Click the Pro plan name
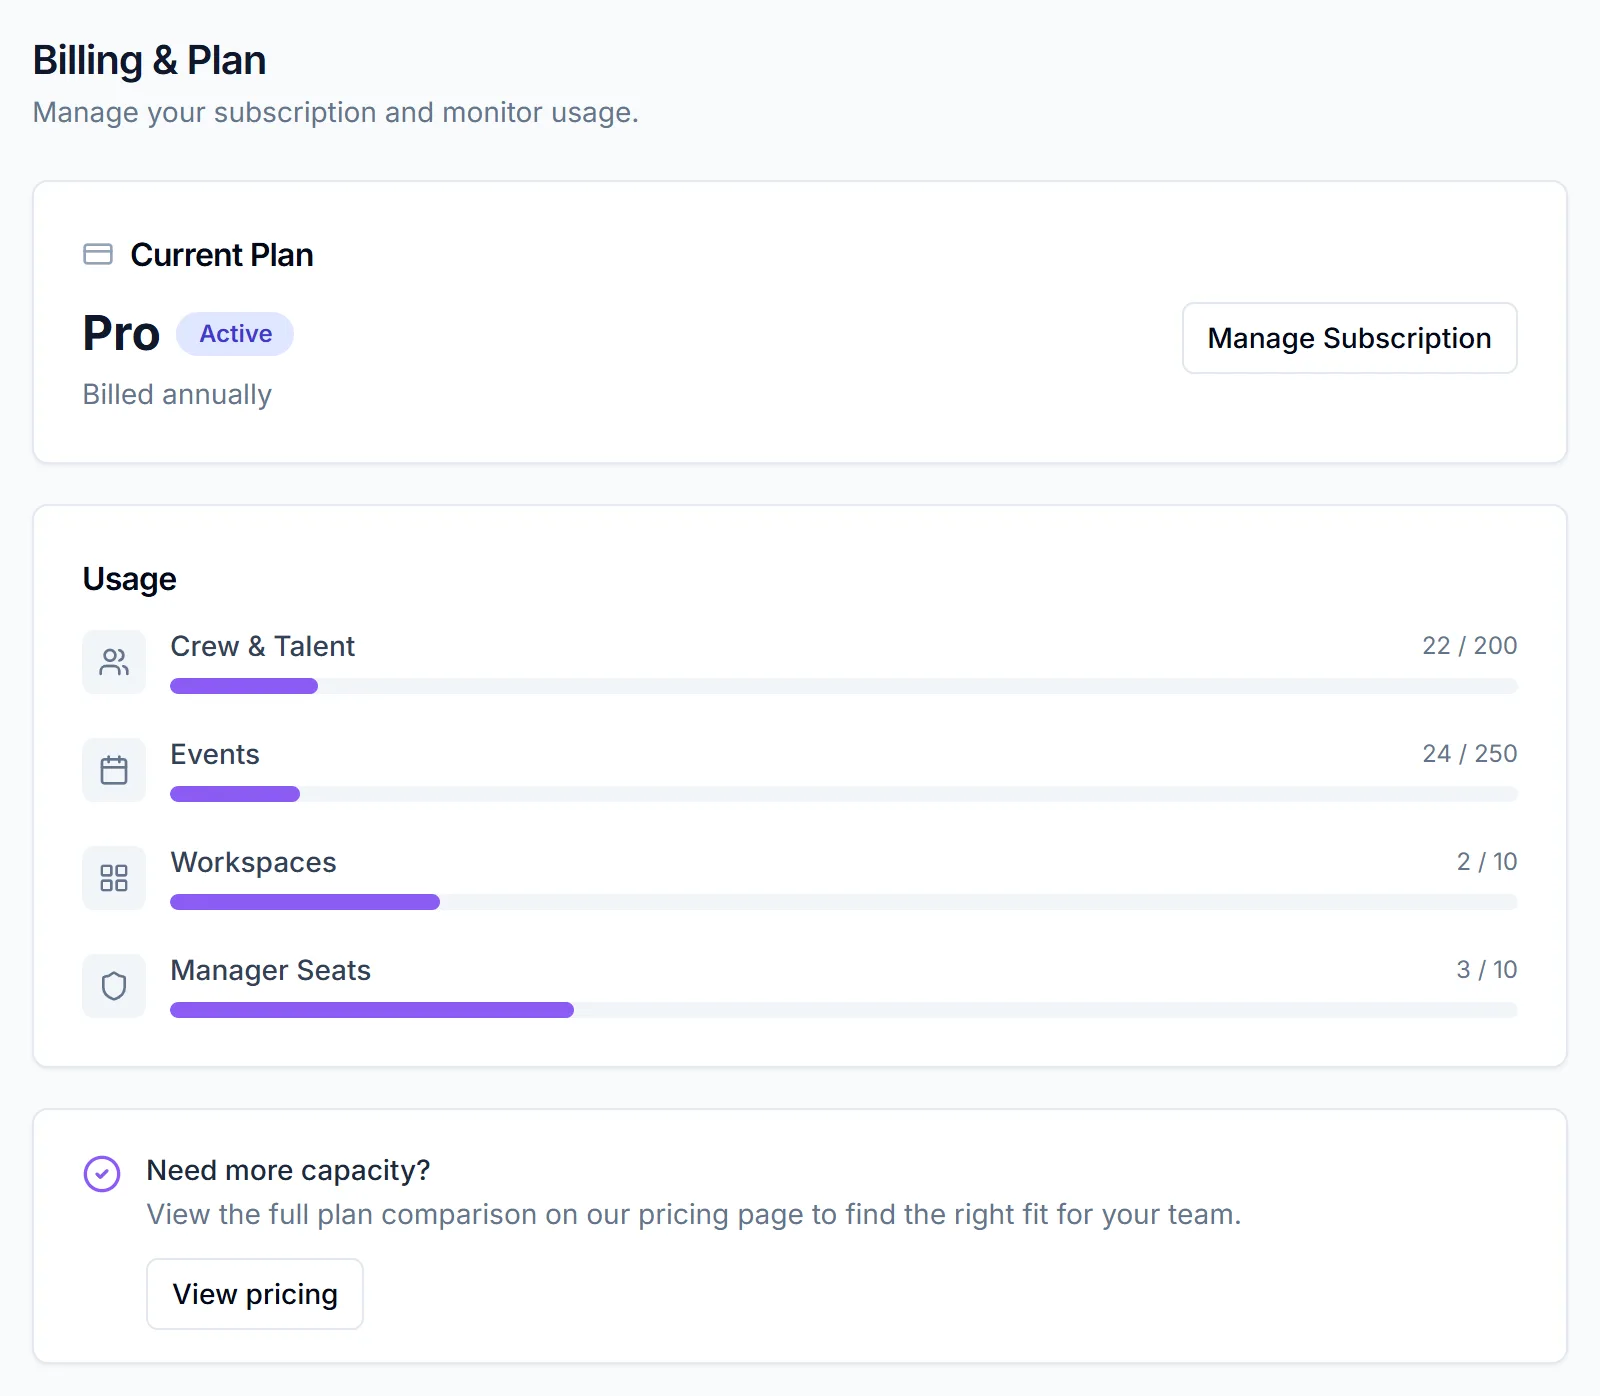The height and width of the screenshot is (1396, 1600). click(121, 333)
